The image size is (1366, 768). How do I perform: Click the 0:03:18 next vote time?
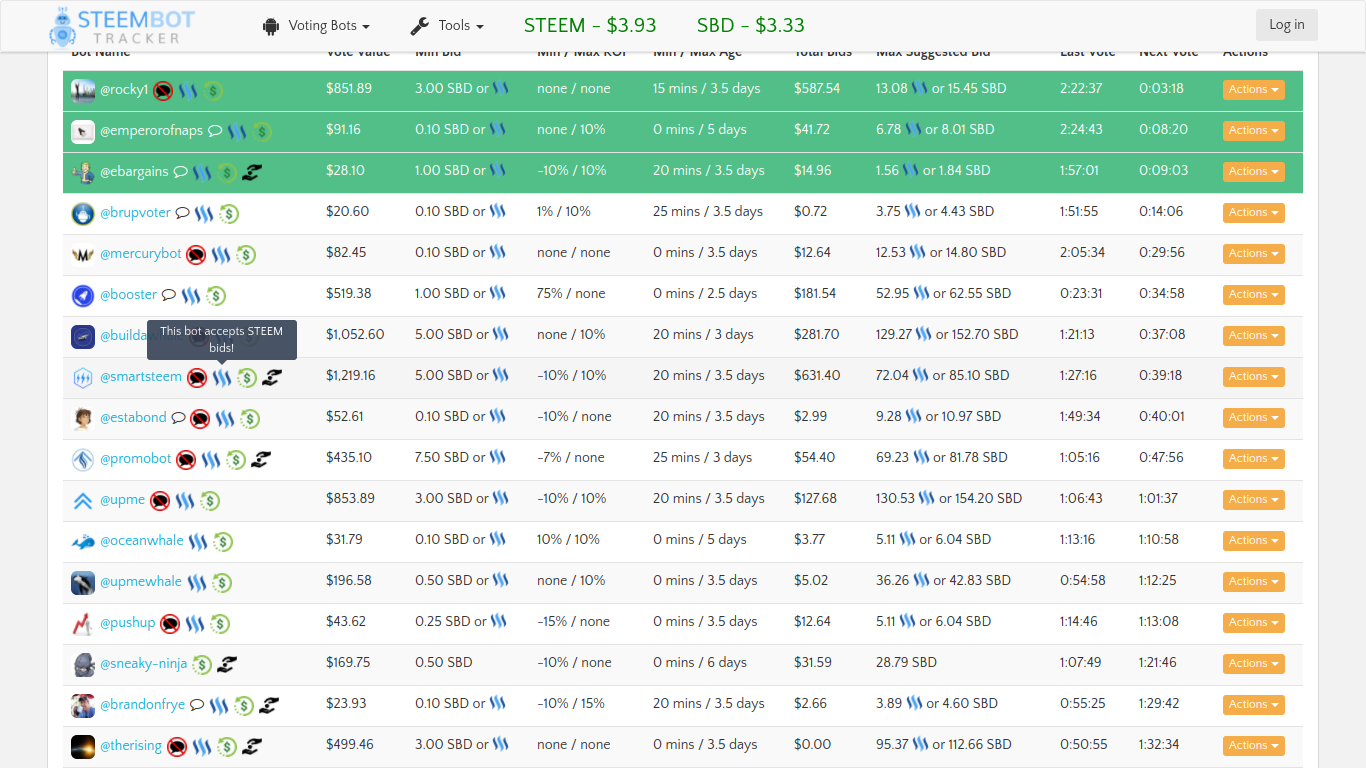click(x=1161, y=89)
